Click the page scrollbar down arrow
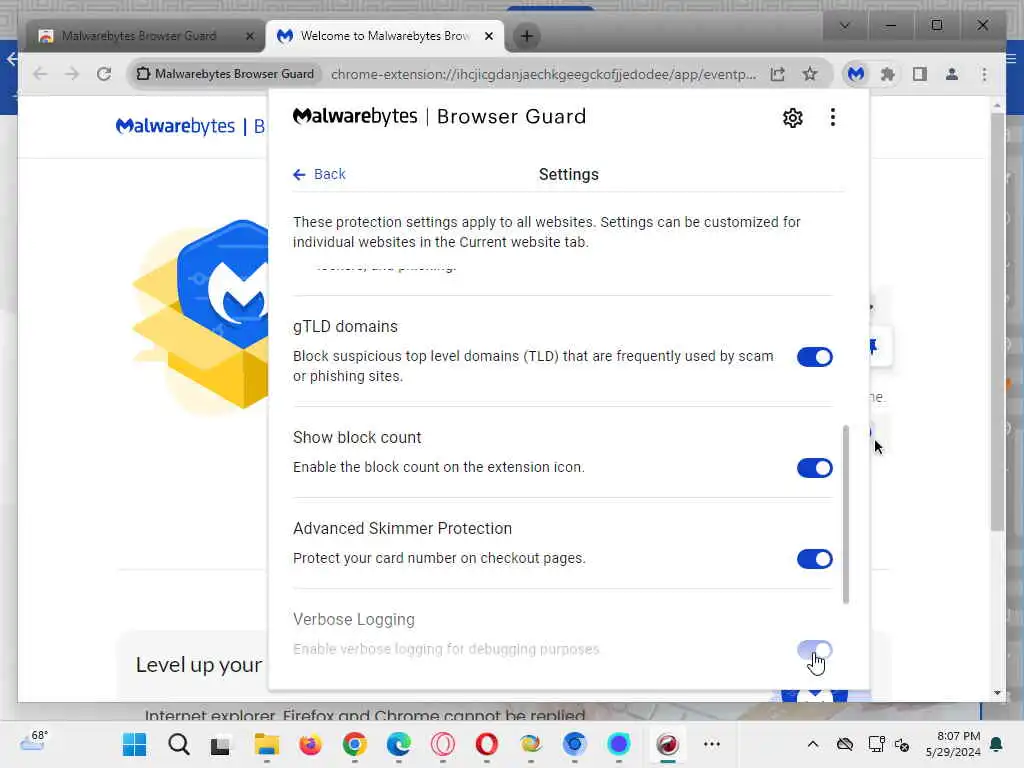The width and height of the screenshot is (1024, 768). pos(997,693)
